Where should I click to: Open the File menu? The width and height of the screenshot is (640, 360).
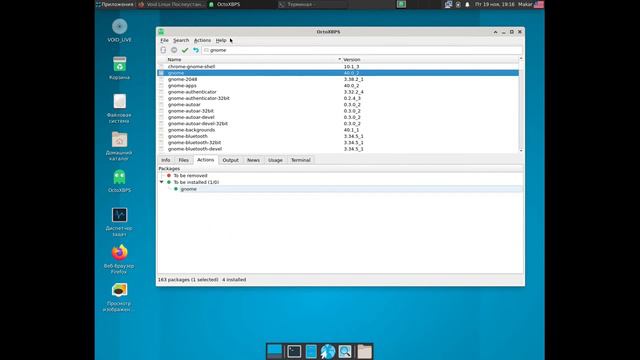pos(164,40)
